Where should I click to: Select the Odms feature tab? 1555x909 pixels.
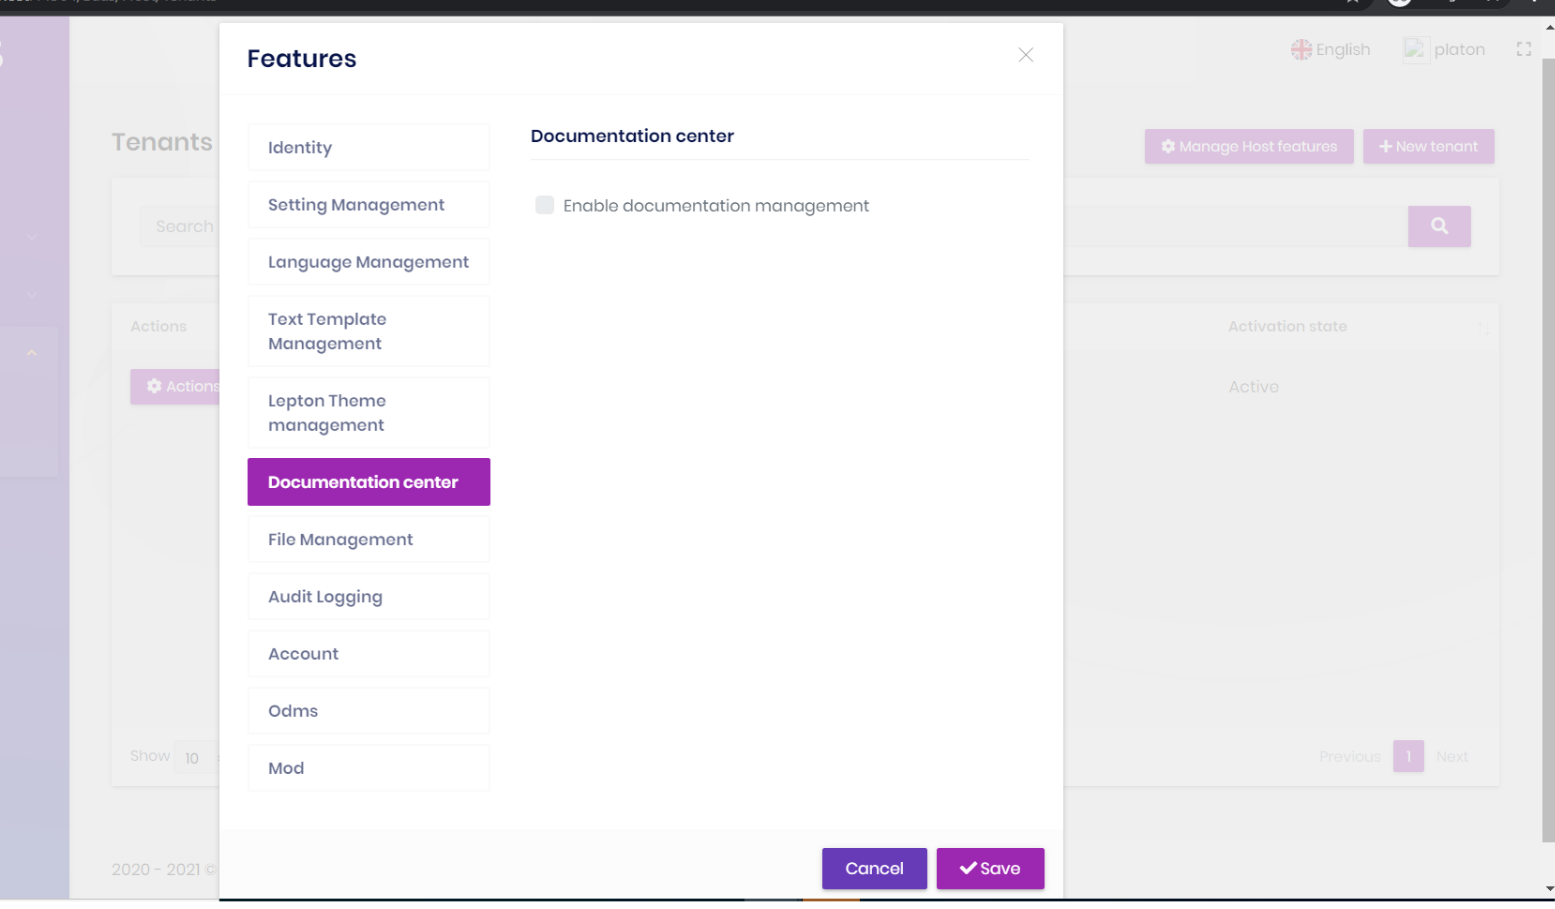point(369,711)
